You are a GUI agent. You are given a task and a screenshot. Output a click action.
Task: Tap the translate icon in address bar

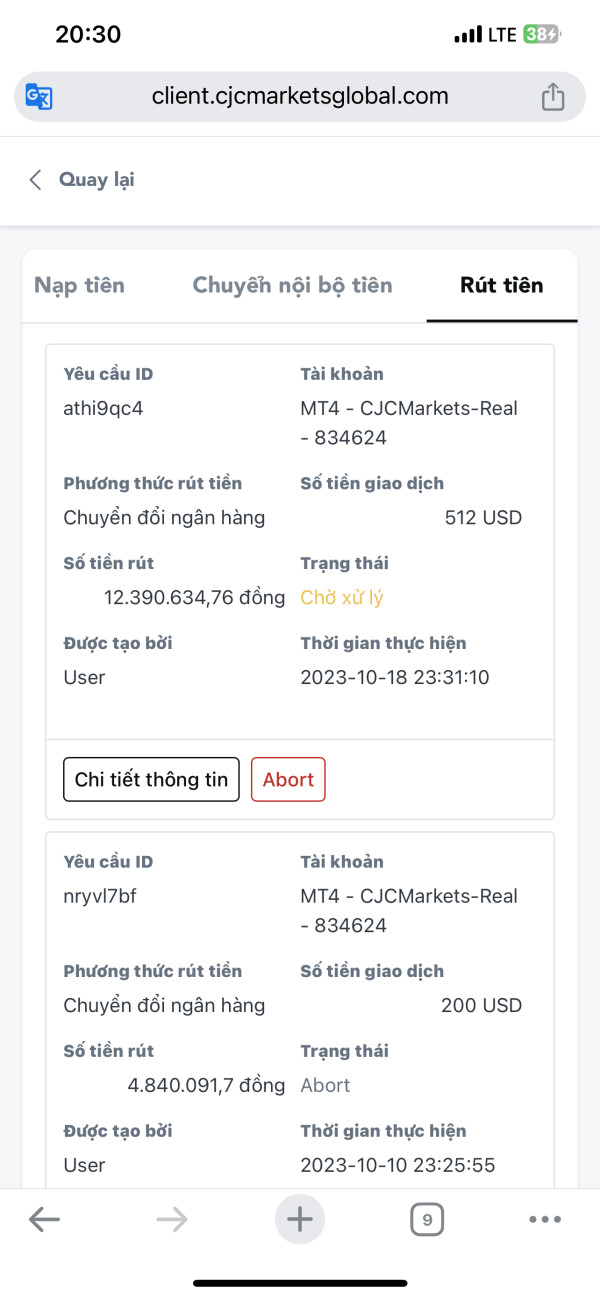[x=40, y=97]
